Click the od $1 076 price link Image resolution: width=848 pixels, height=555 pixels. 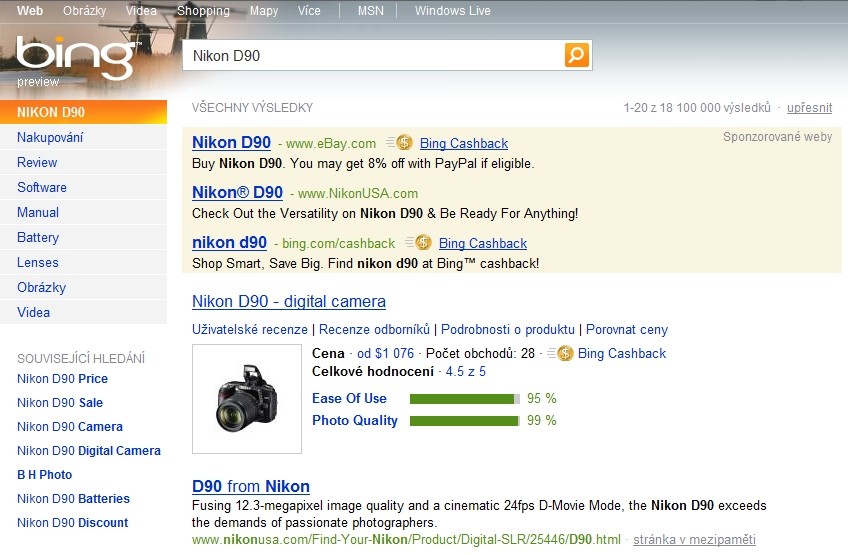click(x=385, y=353)
